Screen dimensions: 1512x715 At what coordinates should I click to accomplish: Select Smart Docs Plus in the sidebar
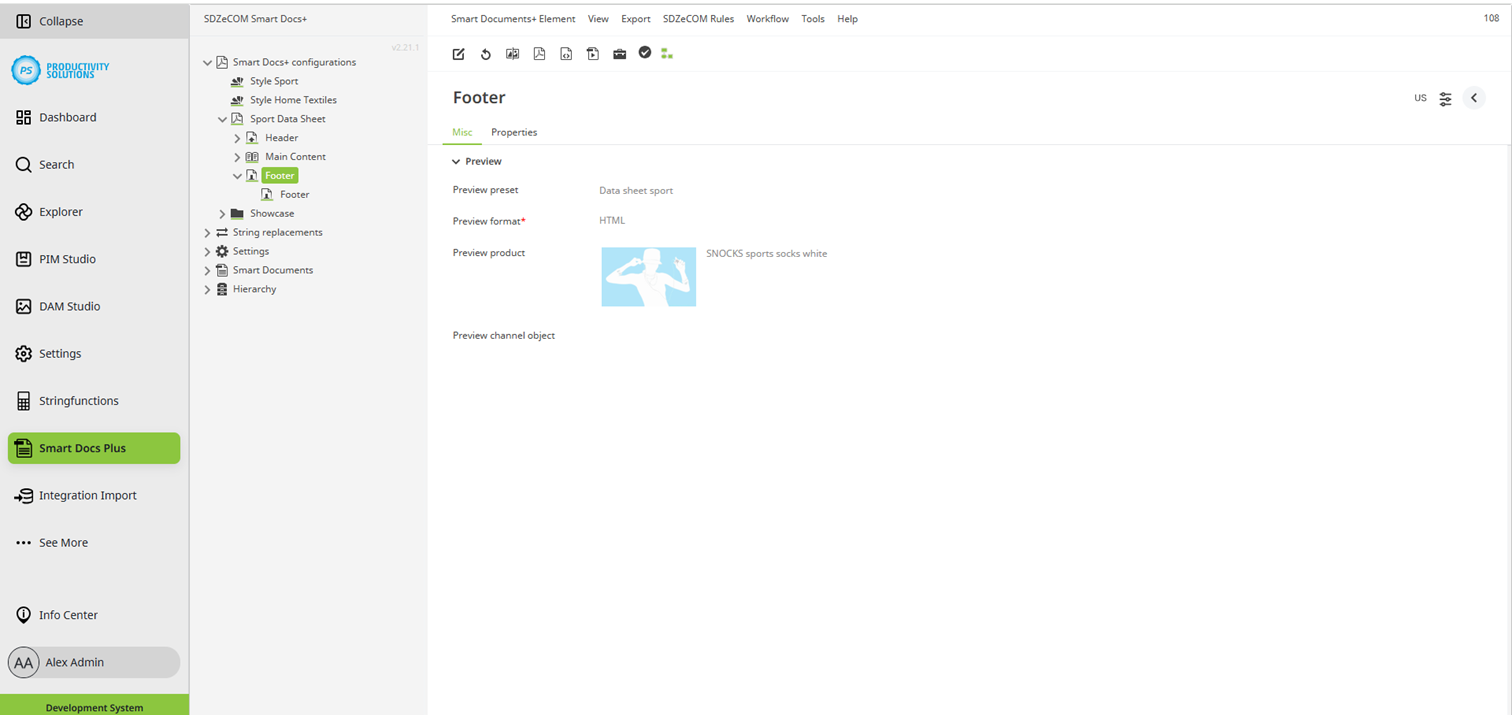point(94,448)
